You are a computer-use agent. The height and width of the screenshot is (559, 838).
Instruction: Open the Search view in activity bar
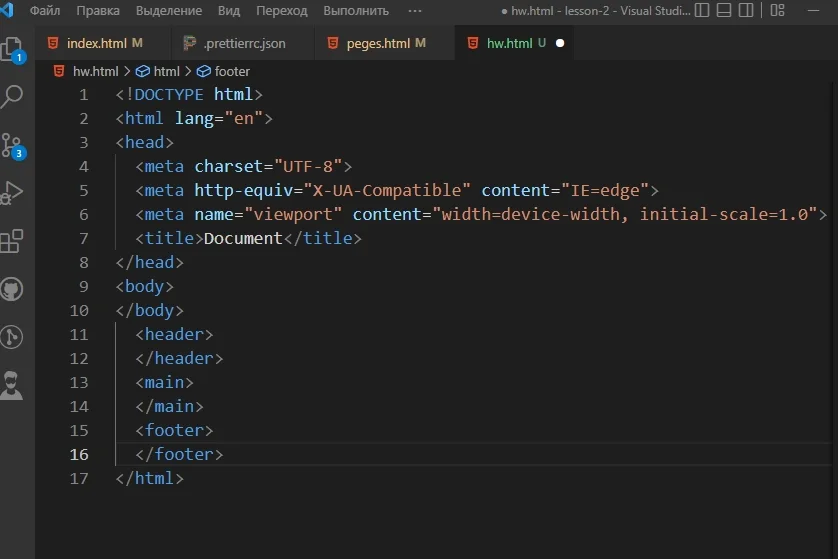12,97
